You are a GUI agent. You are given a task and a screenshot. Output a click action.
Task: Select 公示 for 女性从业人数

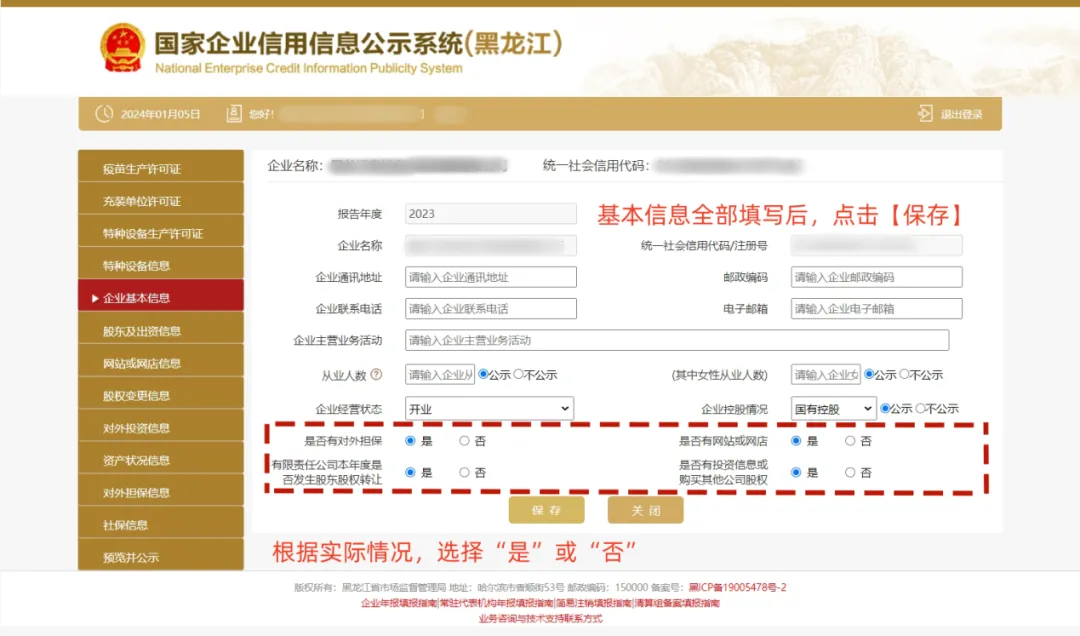(869, 374)
